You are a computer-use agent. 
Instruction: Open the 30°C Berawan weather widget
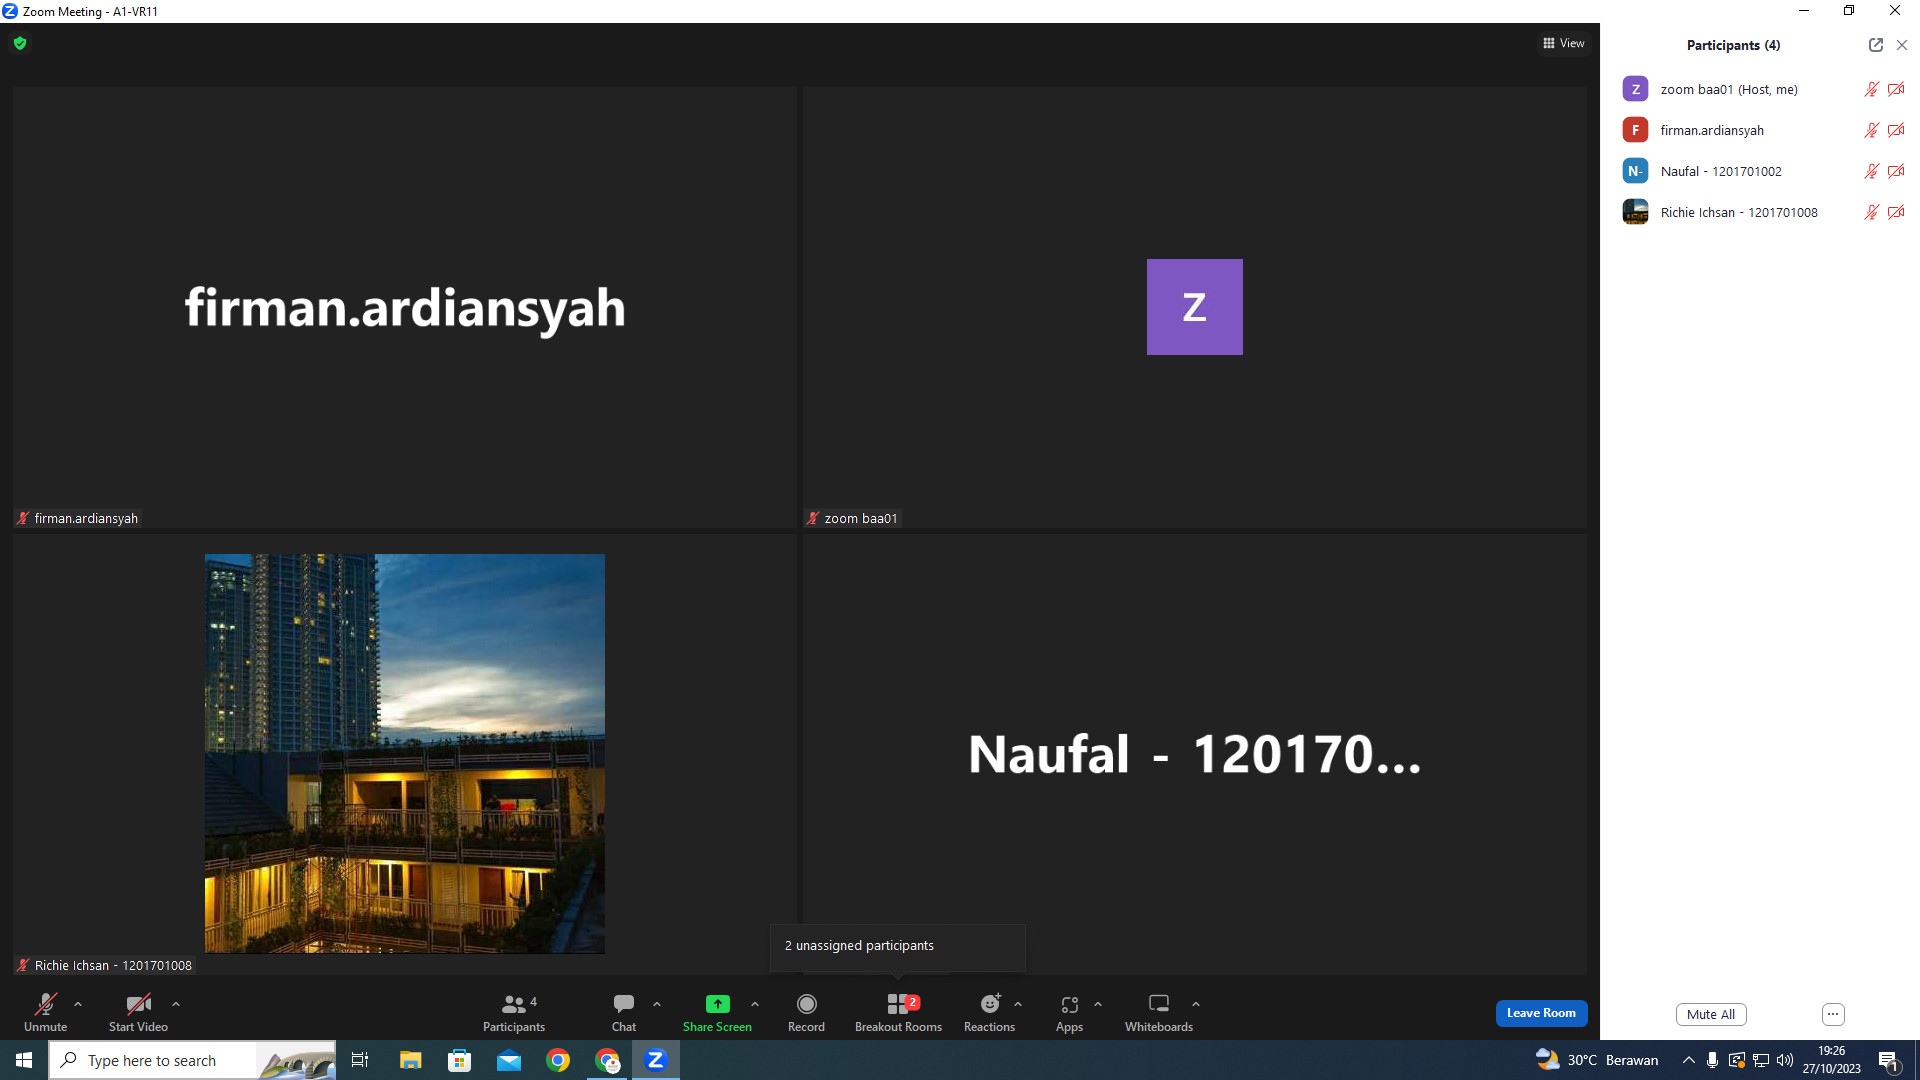[1597, 1060]
